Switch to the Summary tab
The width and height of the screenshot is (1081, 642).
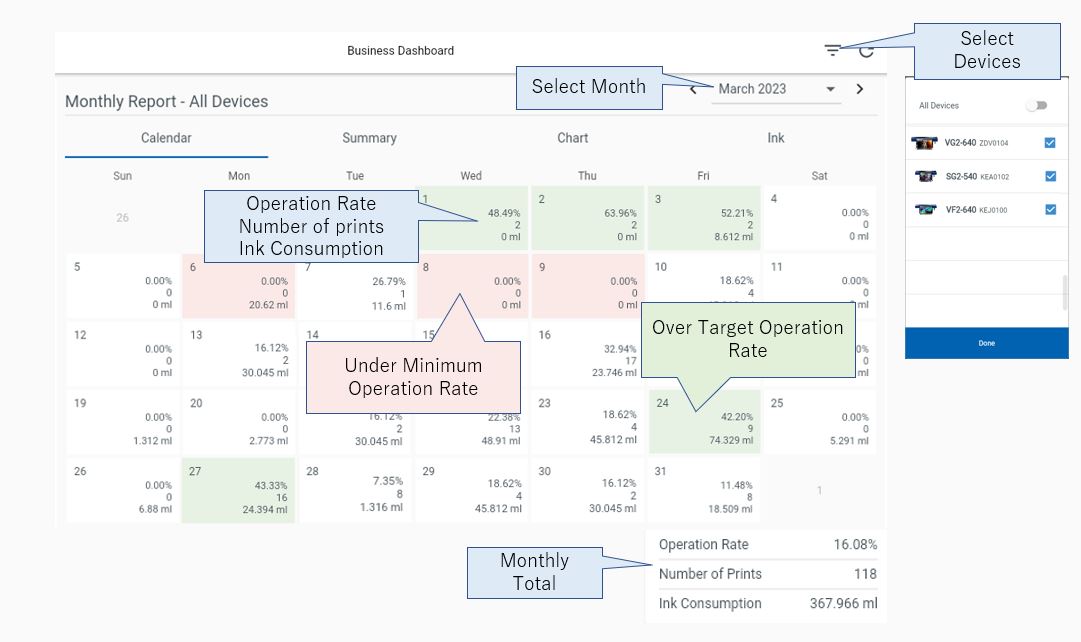(370, 138)
